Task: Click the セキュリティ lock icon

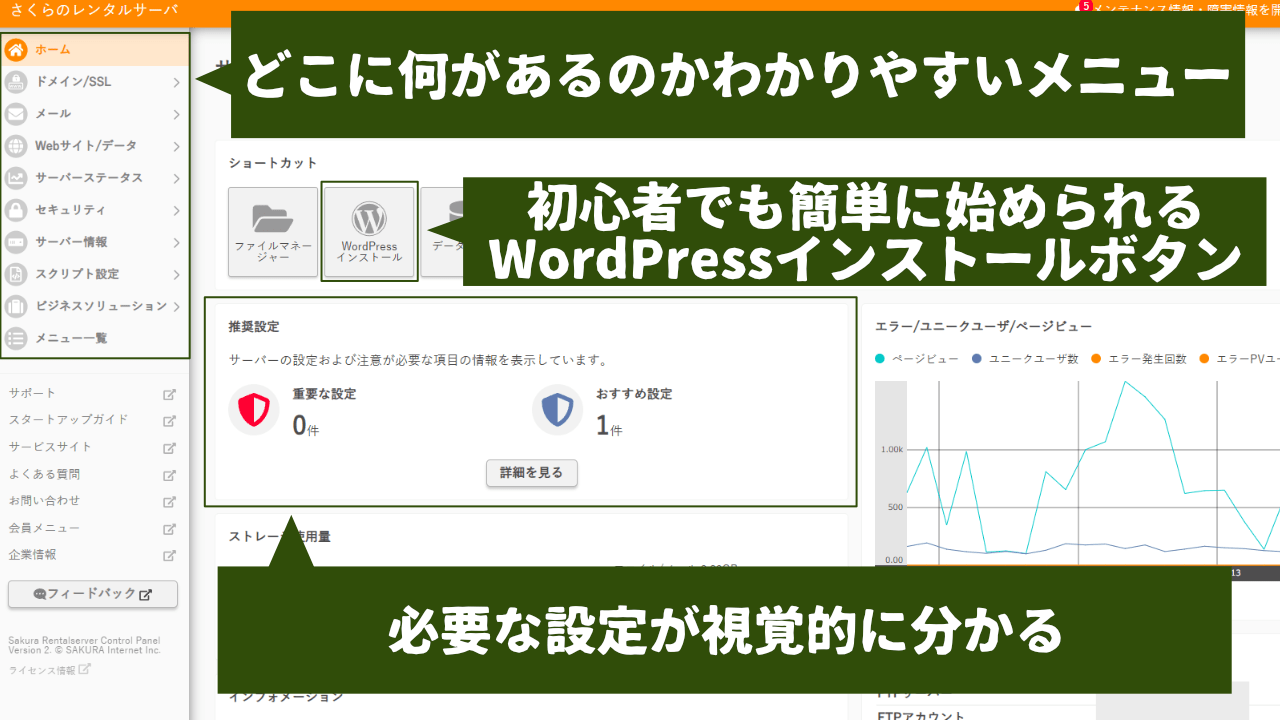Action: point(16,210)
